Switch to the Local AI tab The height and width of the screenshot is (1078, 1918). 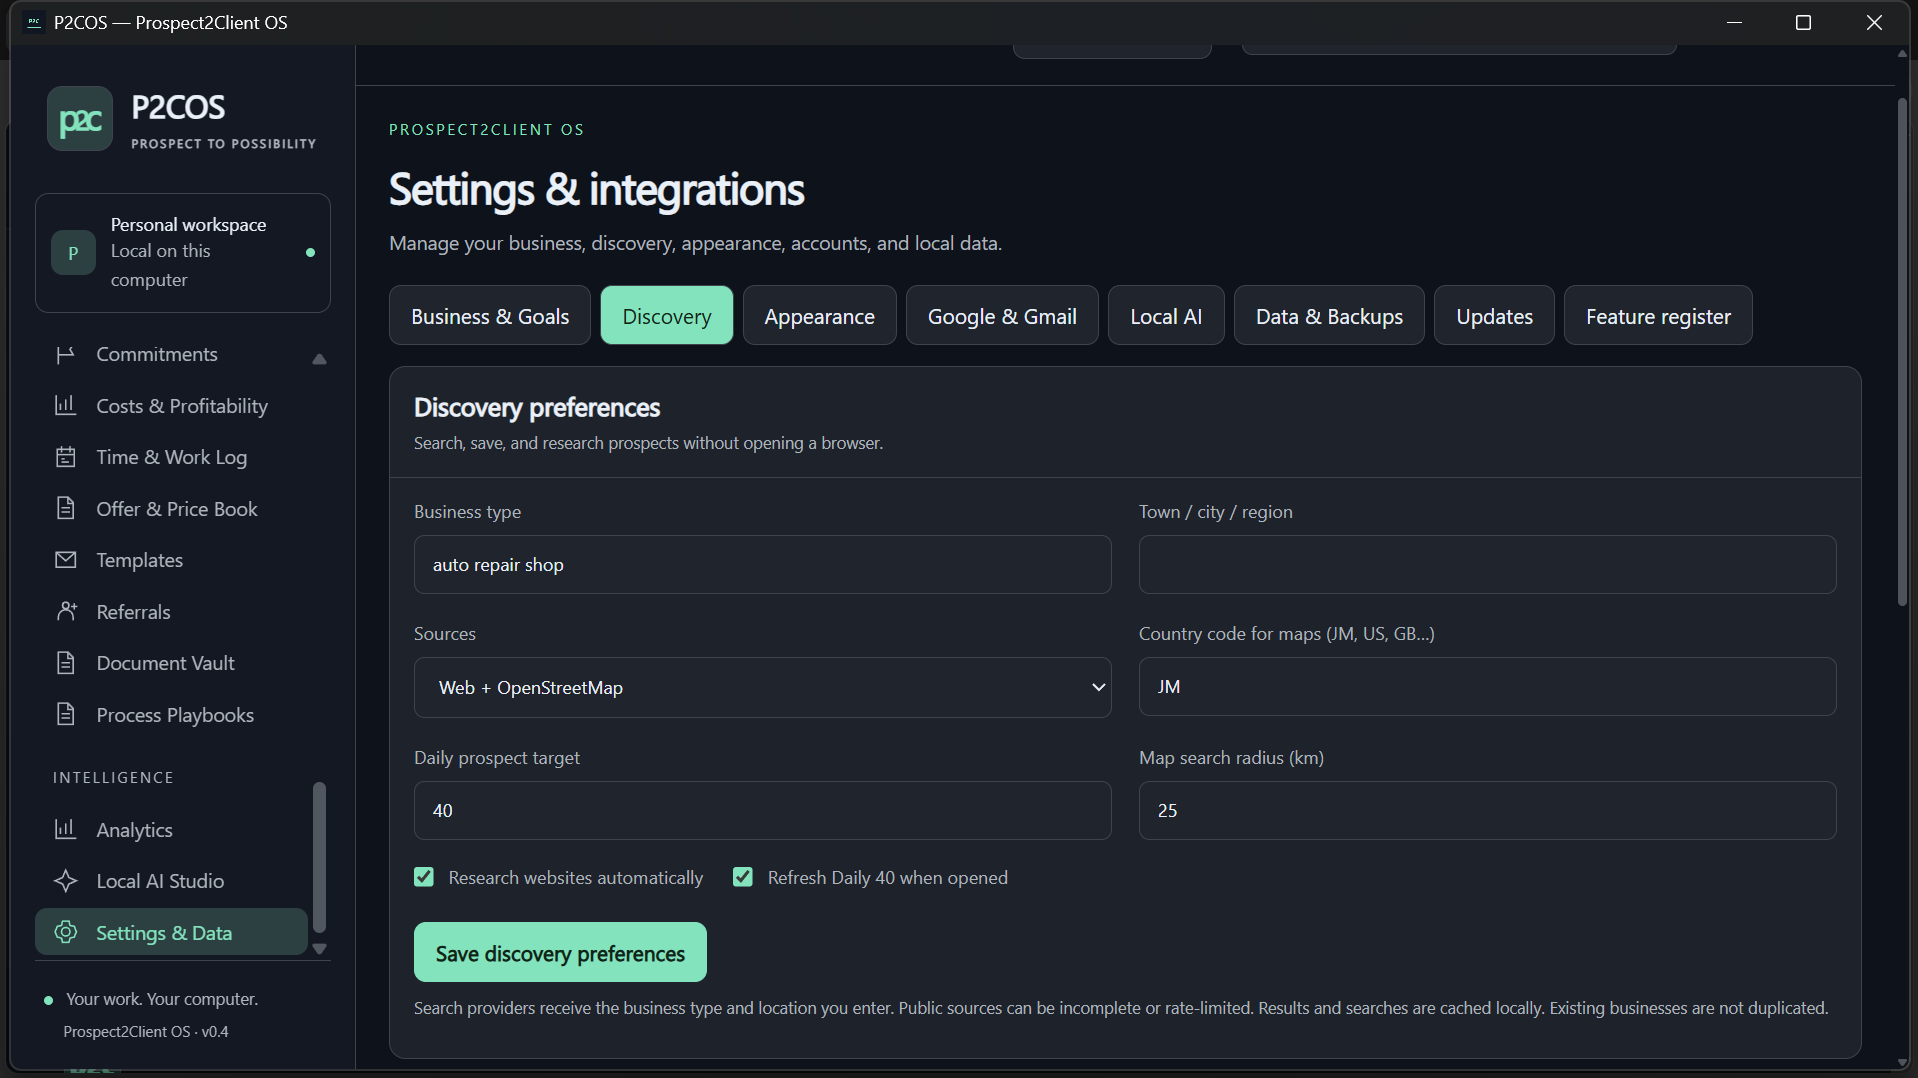[1166, 316]
